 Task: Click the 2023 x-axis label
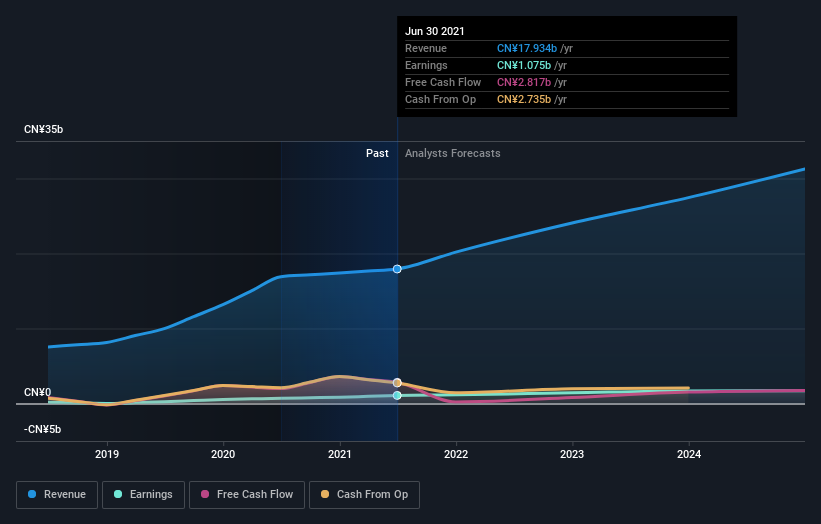[x=572, y=454]
